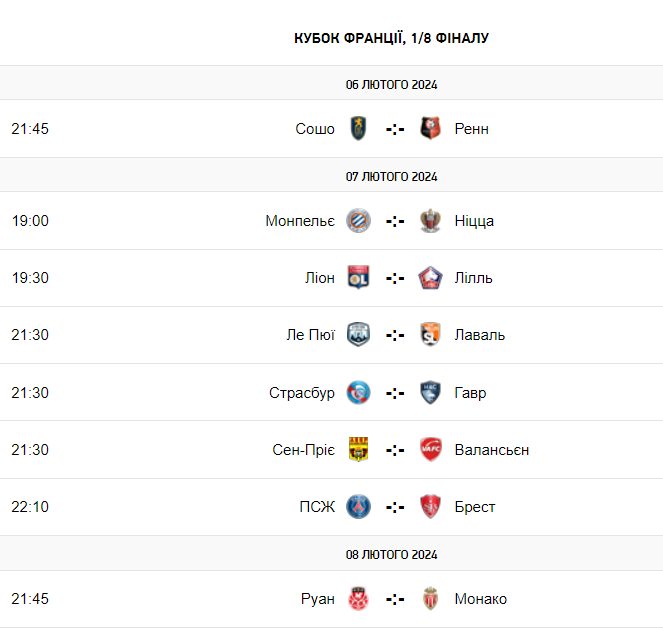Open score placeholder for ПСЖ vs Брест
Viewport: 663px width, 628px height.
tap(395, 507)
